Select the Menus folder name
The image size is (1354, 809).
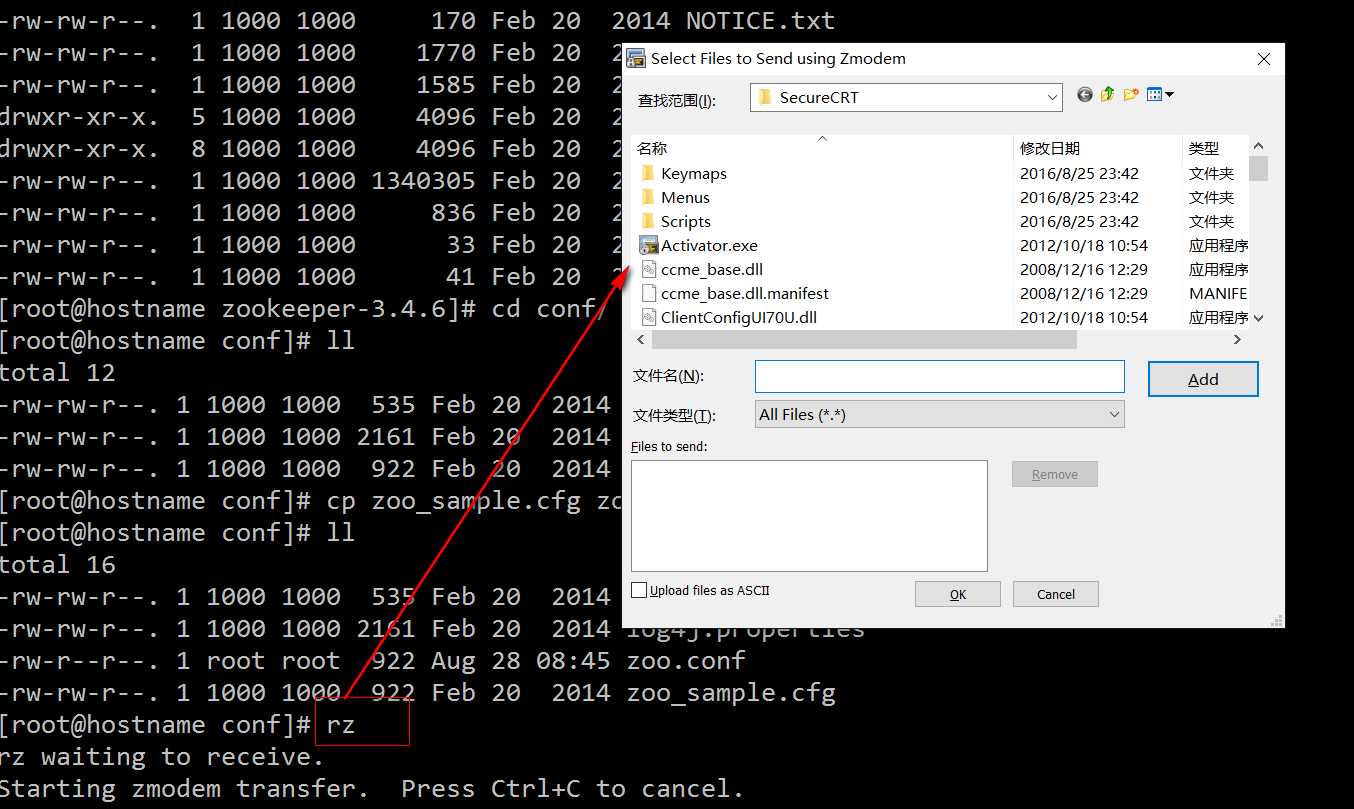tap(685, 198)
